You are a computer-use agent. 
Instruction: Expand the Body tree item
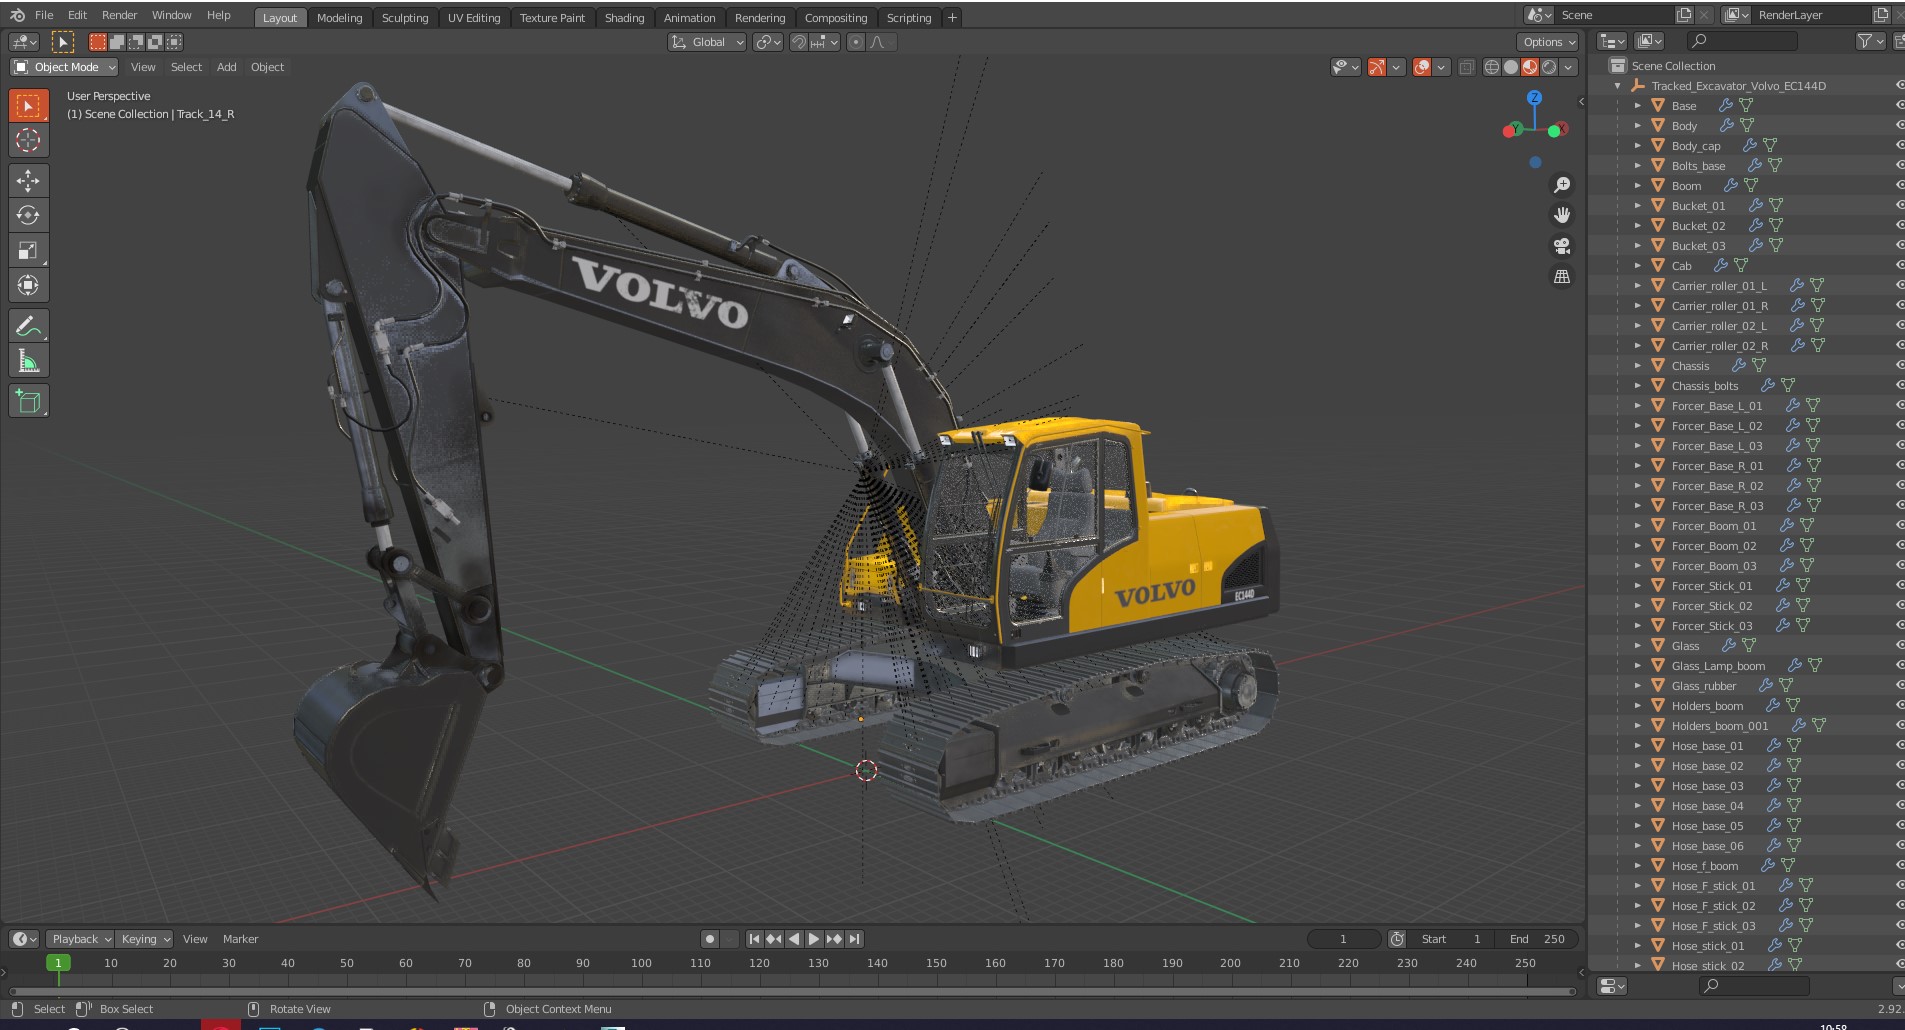[1637, 125]
